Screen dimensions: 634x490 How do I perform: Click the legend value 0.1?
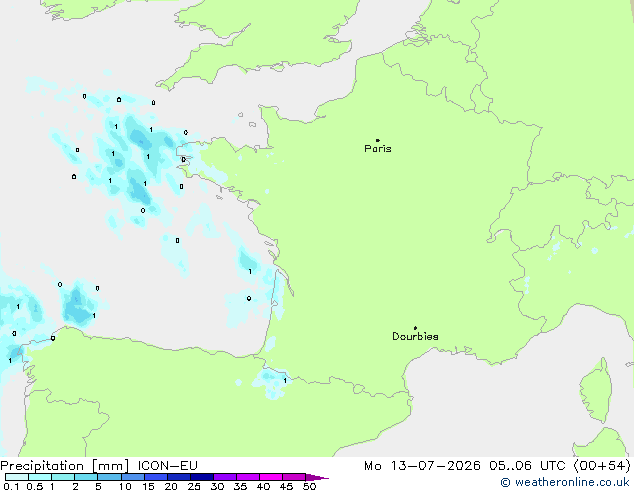pos(11,486)
